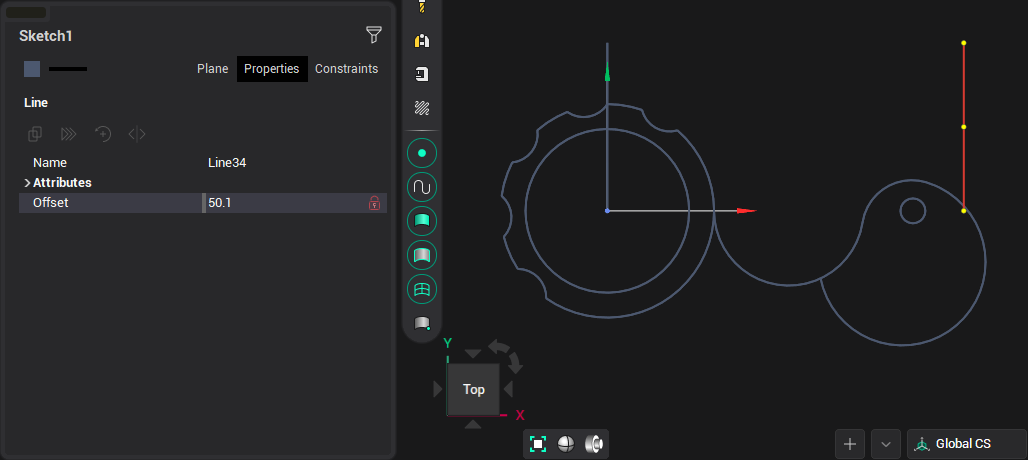Click the fit-to-view icon in bottom toolbar

pos(538,444)
